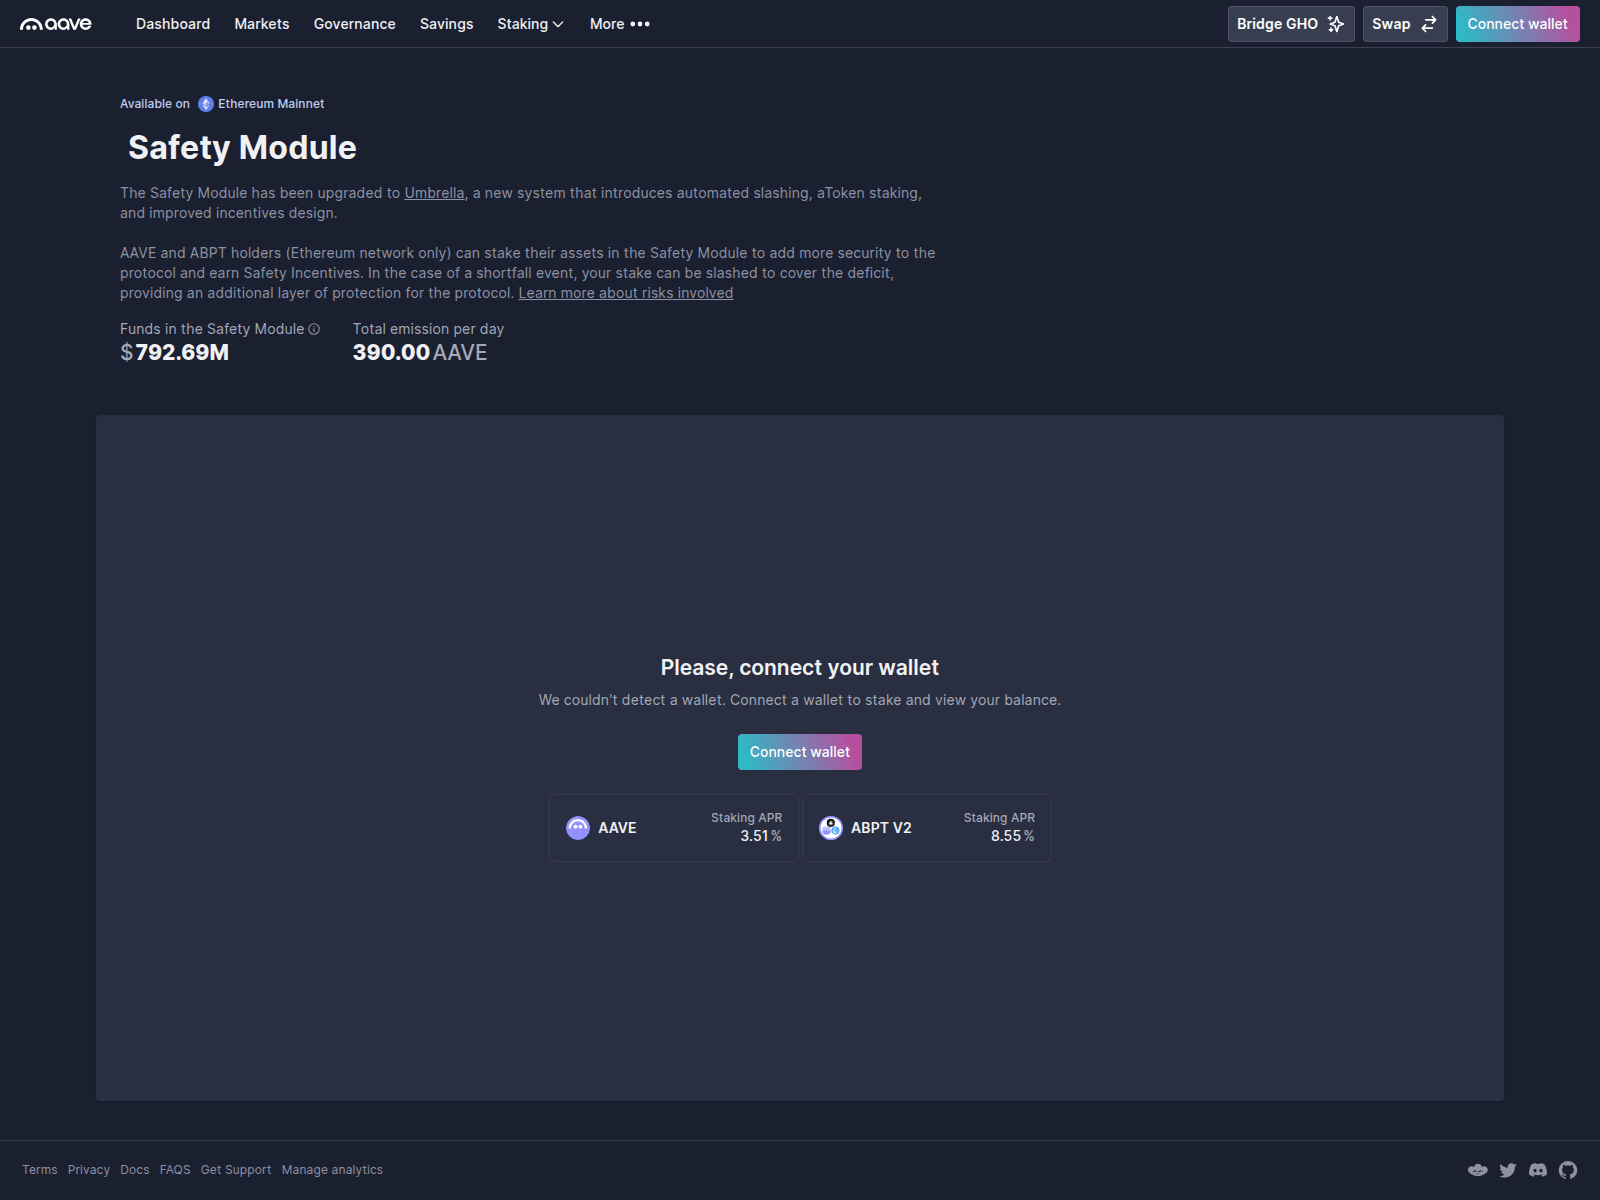Viewport: 1600px width, 1200px height.
Task: Select the AAVE staking APR 3.51% value
Action: pos(761,836)
